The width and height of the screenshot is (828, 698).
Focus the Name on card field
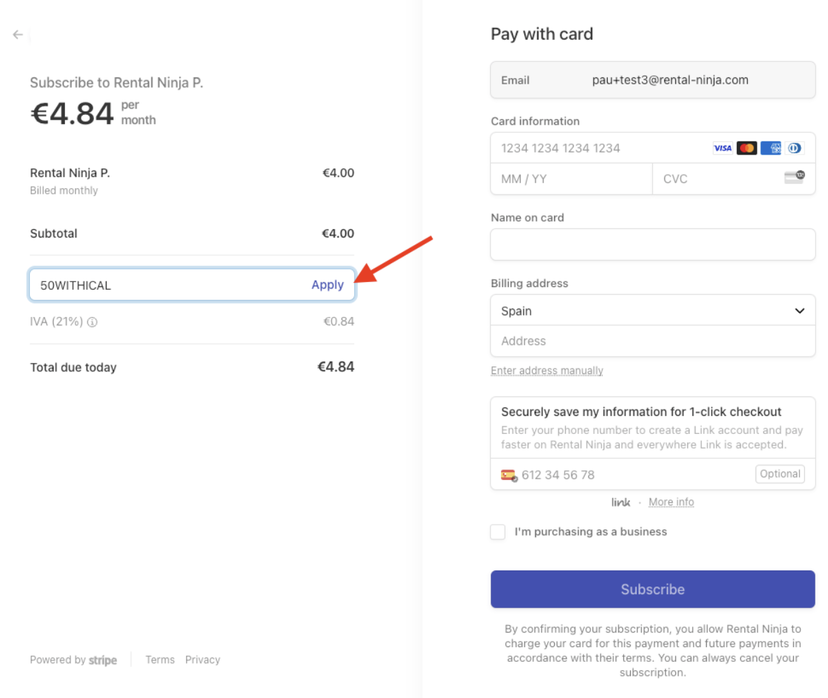[653, 244]
